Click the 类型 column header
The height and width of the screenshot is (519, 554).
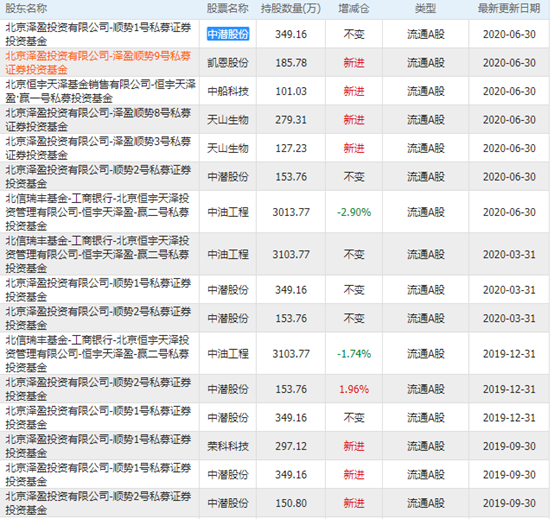tap(425, 8)
